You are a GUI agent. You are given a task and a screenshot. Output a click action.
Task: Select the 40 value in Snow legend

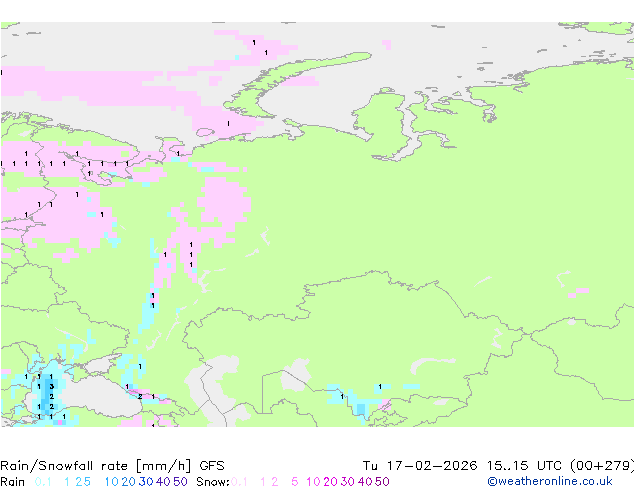tap(365, 482)
